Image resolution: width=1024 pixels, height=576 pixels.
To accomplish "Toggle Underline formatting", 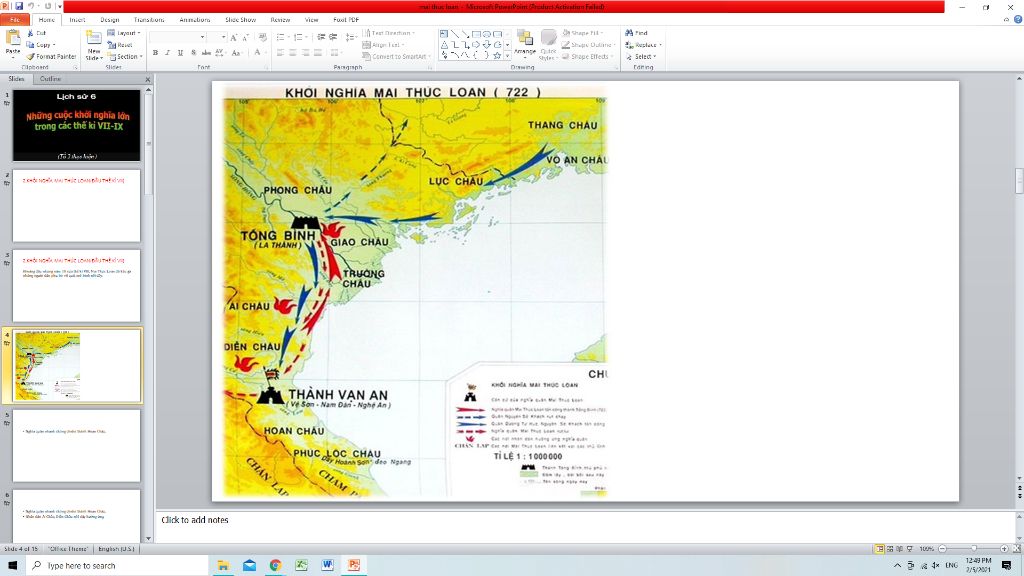I will click(180, 53).
